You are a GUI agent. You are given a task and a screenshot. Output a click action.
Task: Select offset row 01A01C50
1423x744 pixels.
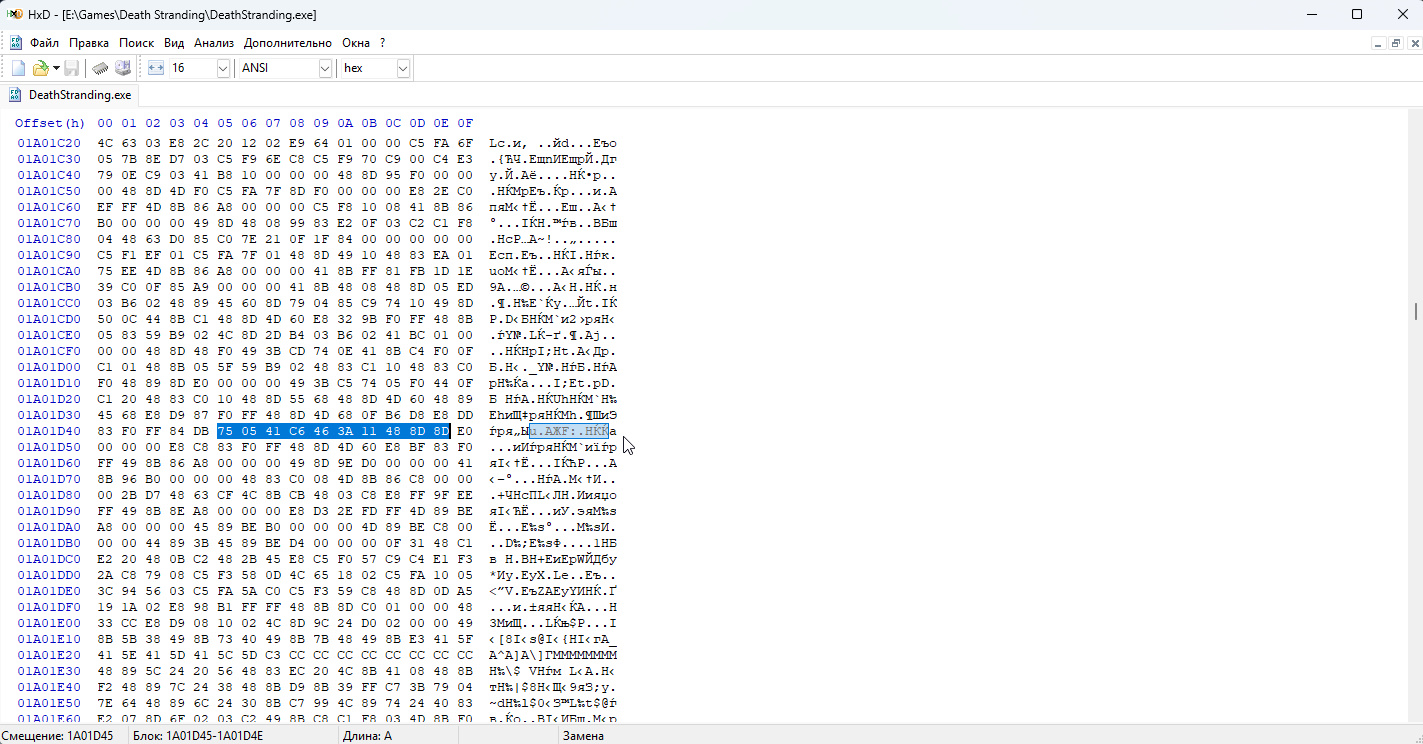coord(49,191)
